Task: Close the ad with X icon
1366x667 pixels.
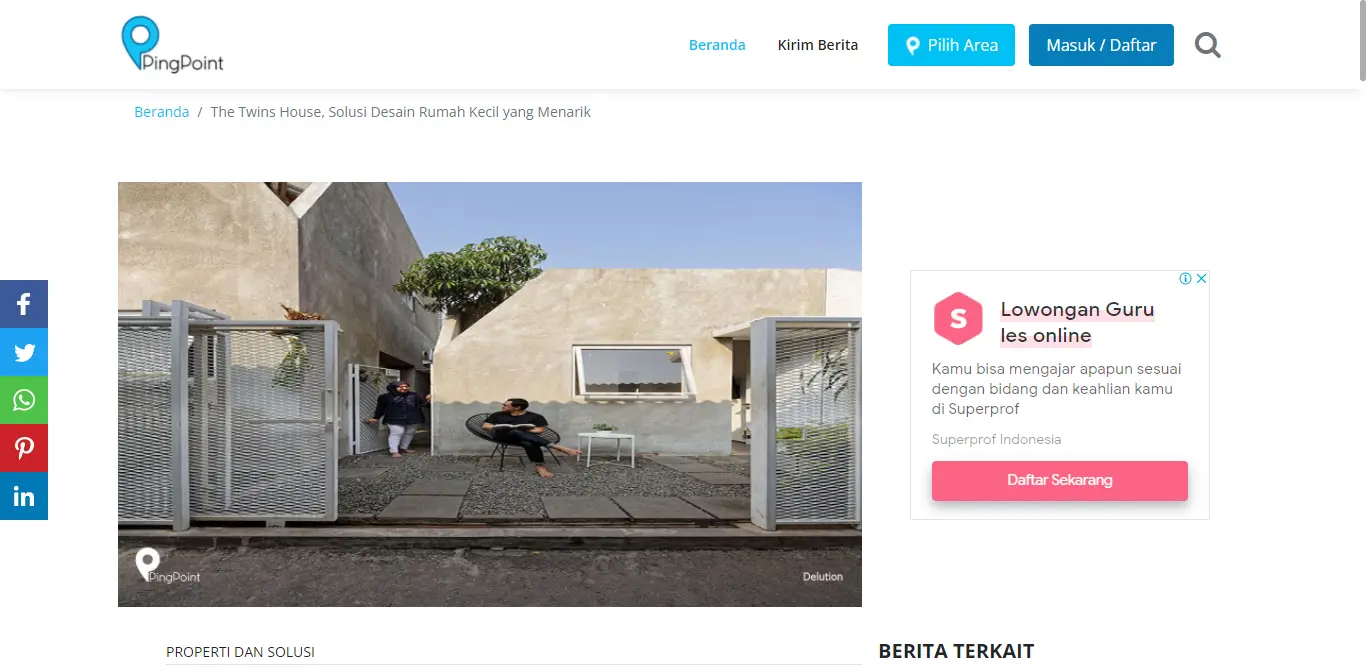Action: click(x=1202, y=279)
